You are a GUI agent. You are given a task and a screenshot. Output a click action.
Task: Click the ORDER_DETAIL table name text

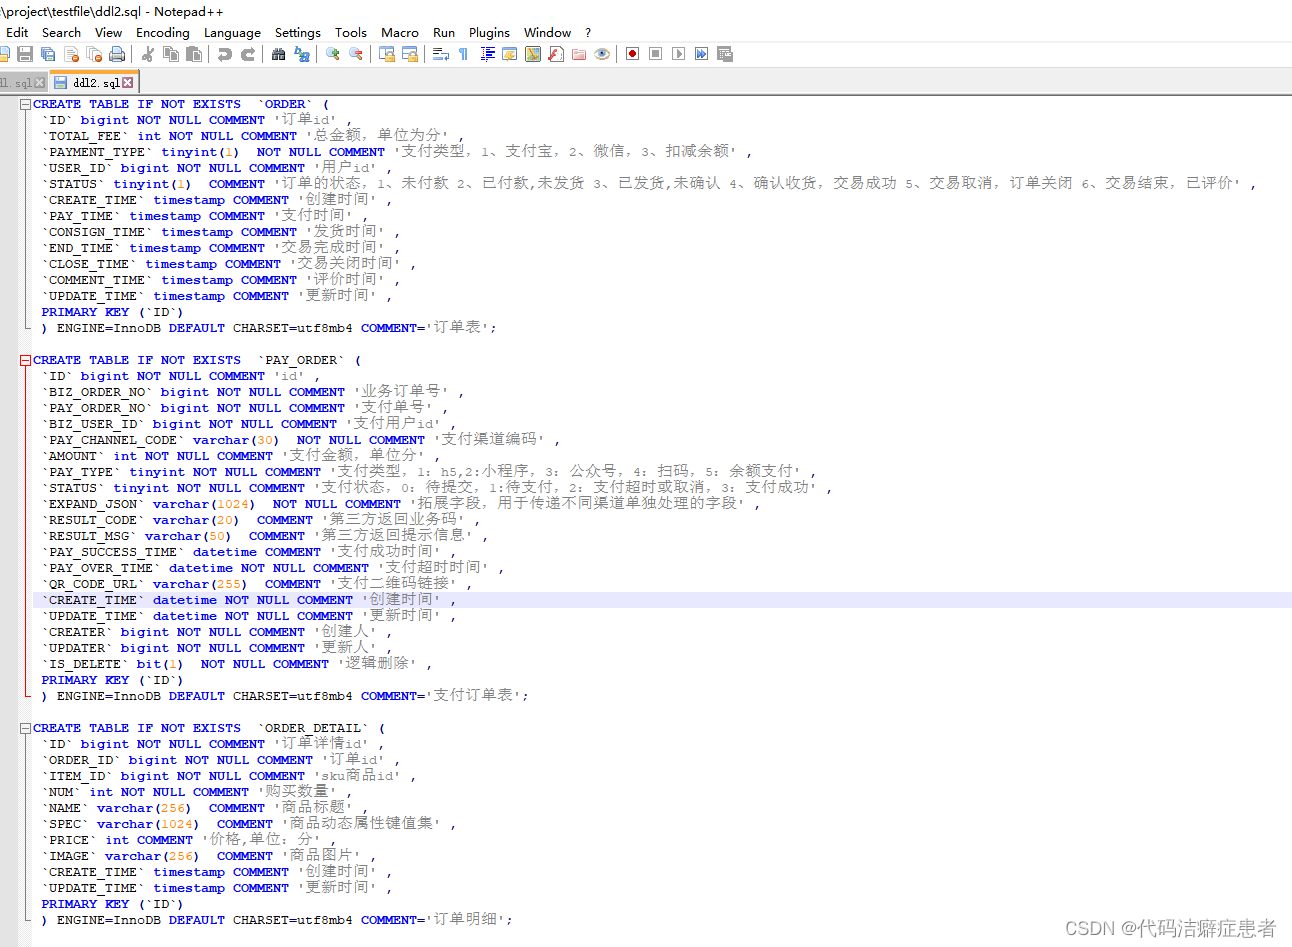coord(313,728)
